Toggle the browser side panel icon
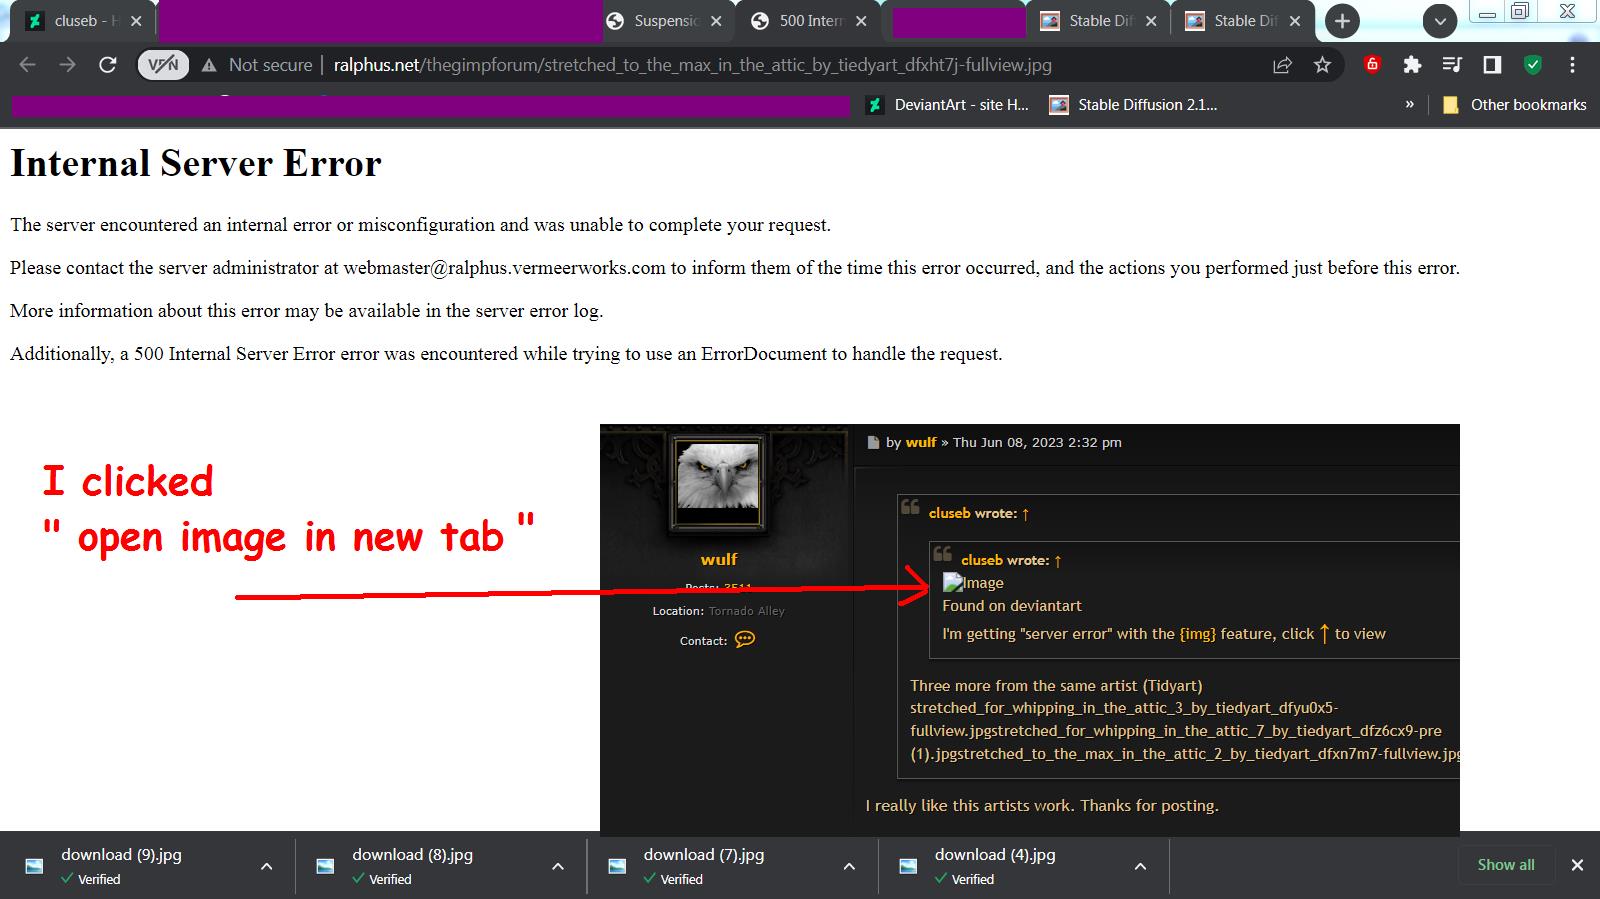 (x=1492, y=65)
